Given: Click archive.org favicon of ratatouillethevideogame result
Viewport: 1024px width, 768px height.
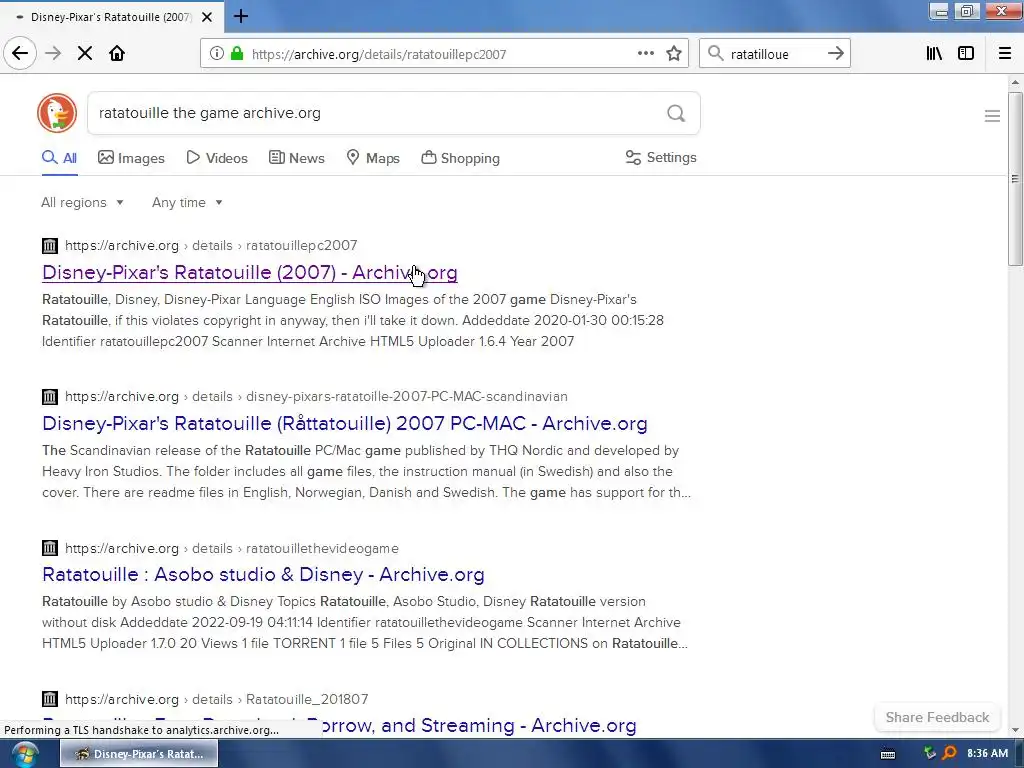Looking at the screenshot, I should 50,548.
